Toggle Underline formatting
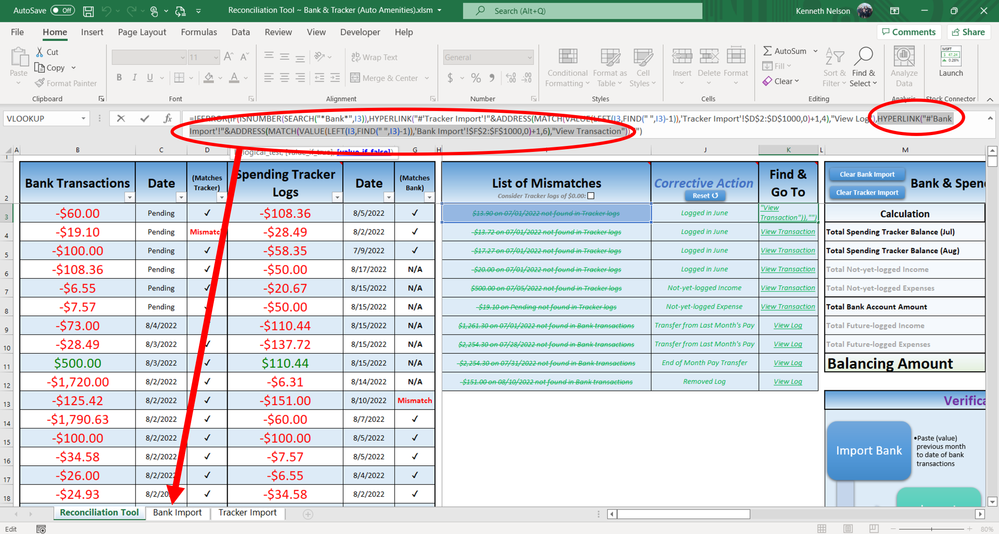 (150, 78)
